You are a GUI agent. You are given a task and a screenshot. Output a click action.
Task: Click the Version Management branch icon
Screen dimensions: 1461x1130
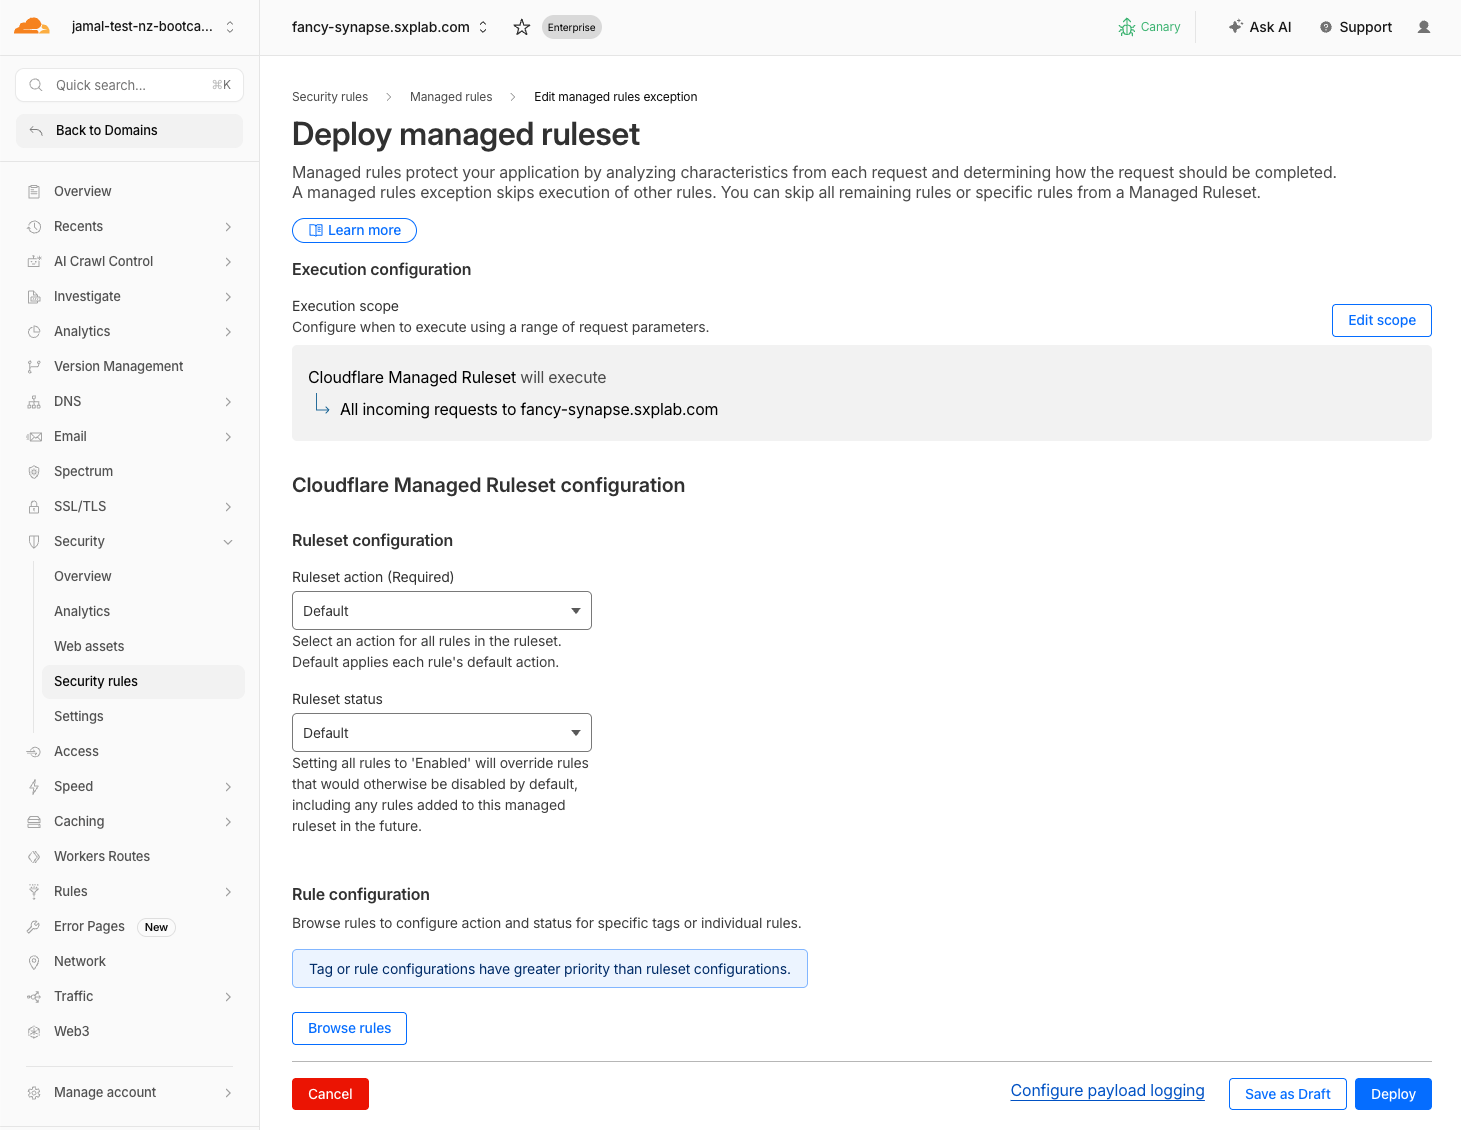point(34,366)
